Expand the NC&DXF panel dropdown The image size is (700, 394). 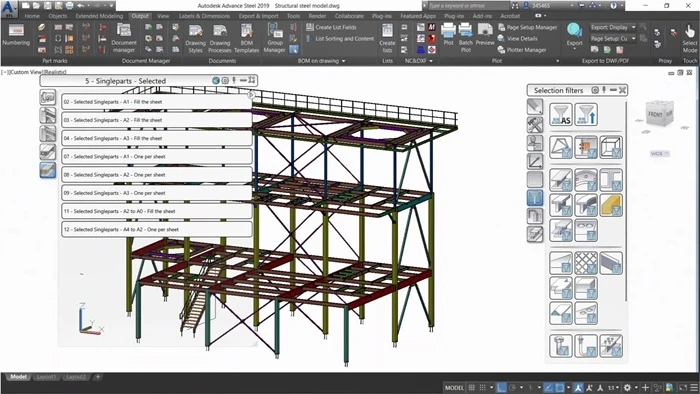click(x=431, y=61)
